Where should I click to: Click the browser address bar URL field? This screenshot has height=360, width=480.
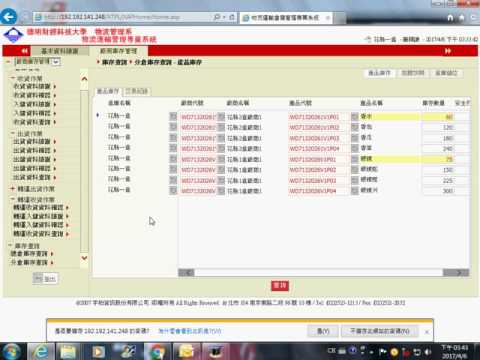tap(123, 17)
